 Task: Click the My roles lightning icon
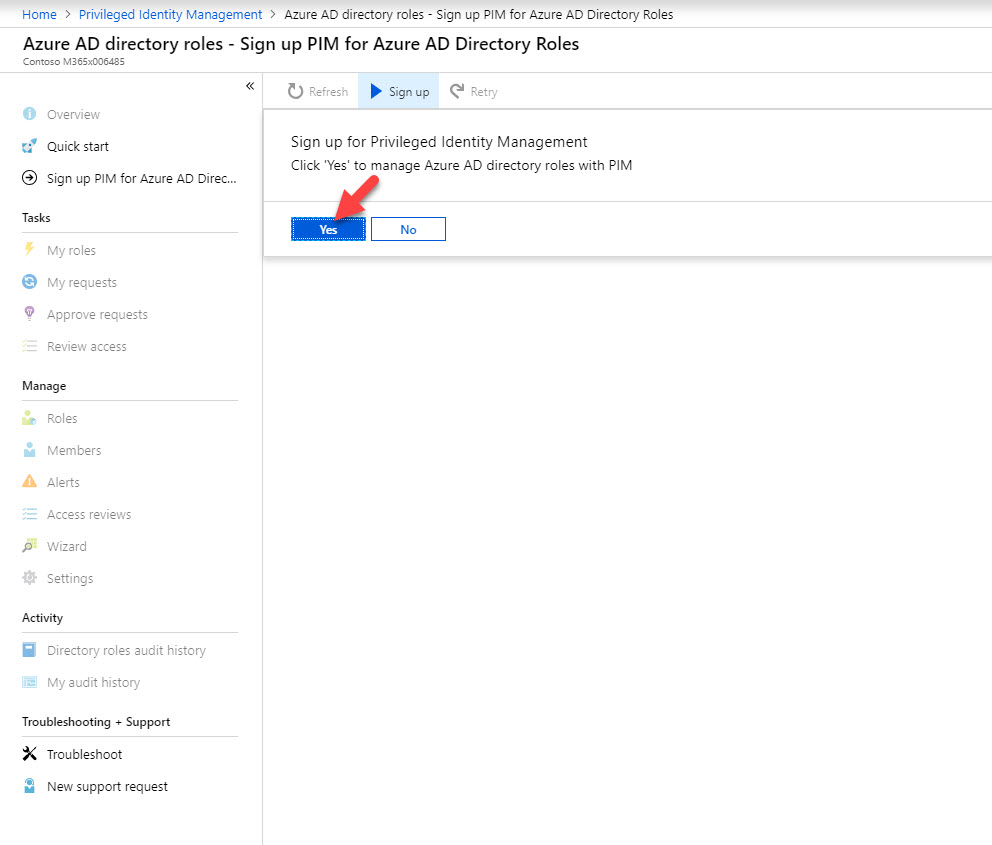click(29, 249)
